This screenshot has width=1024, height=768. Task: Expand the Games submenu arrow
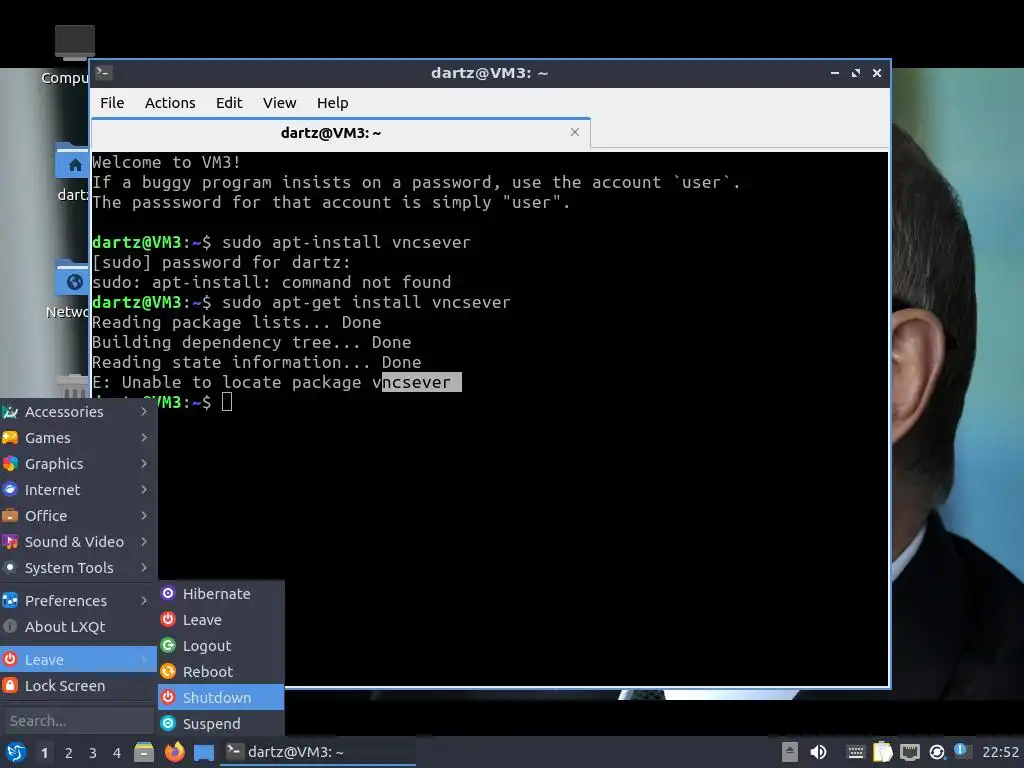[x=144, y=438]
